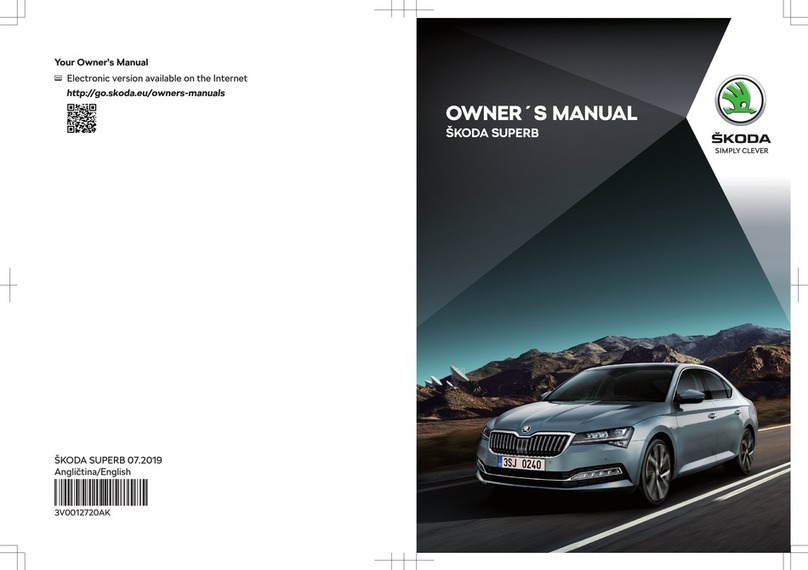Open the go.skoda.eu/owners-manuals link

coord(146,93)
